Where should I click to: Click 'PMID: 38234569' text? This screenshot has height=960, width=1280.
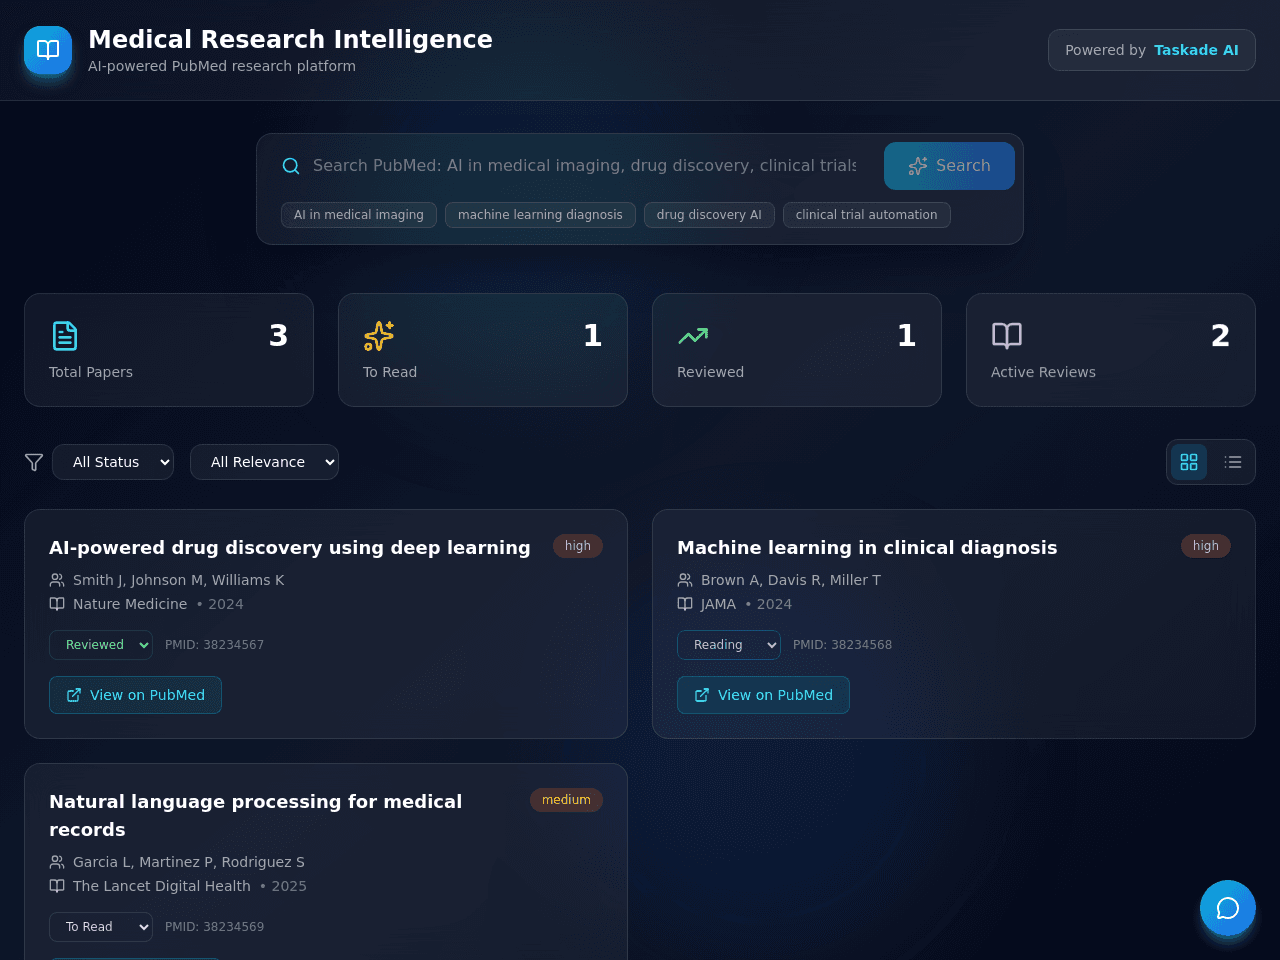215,927
